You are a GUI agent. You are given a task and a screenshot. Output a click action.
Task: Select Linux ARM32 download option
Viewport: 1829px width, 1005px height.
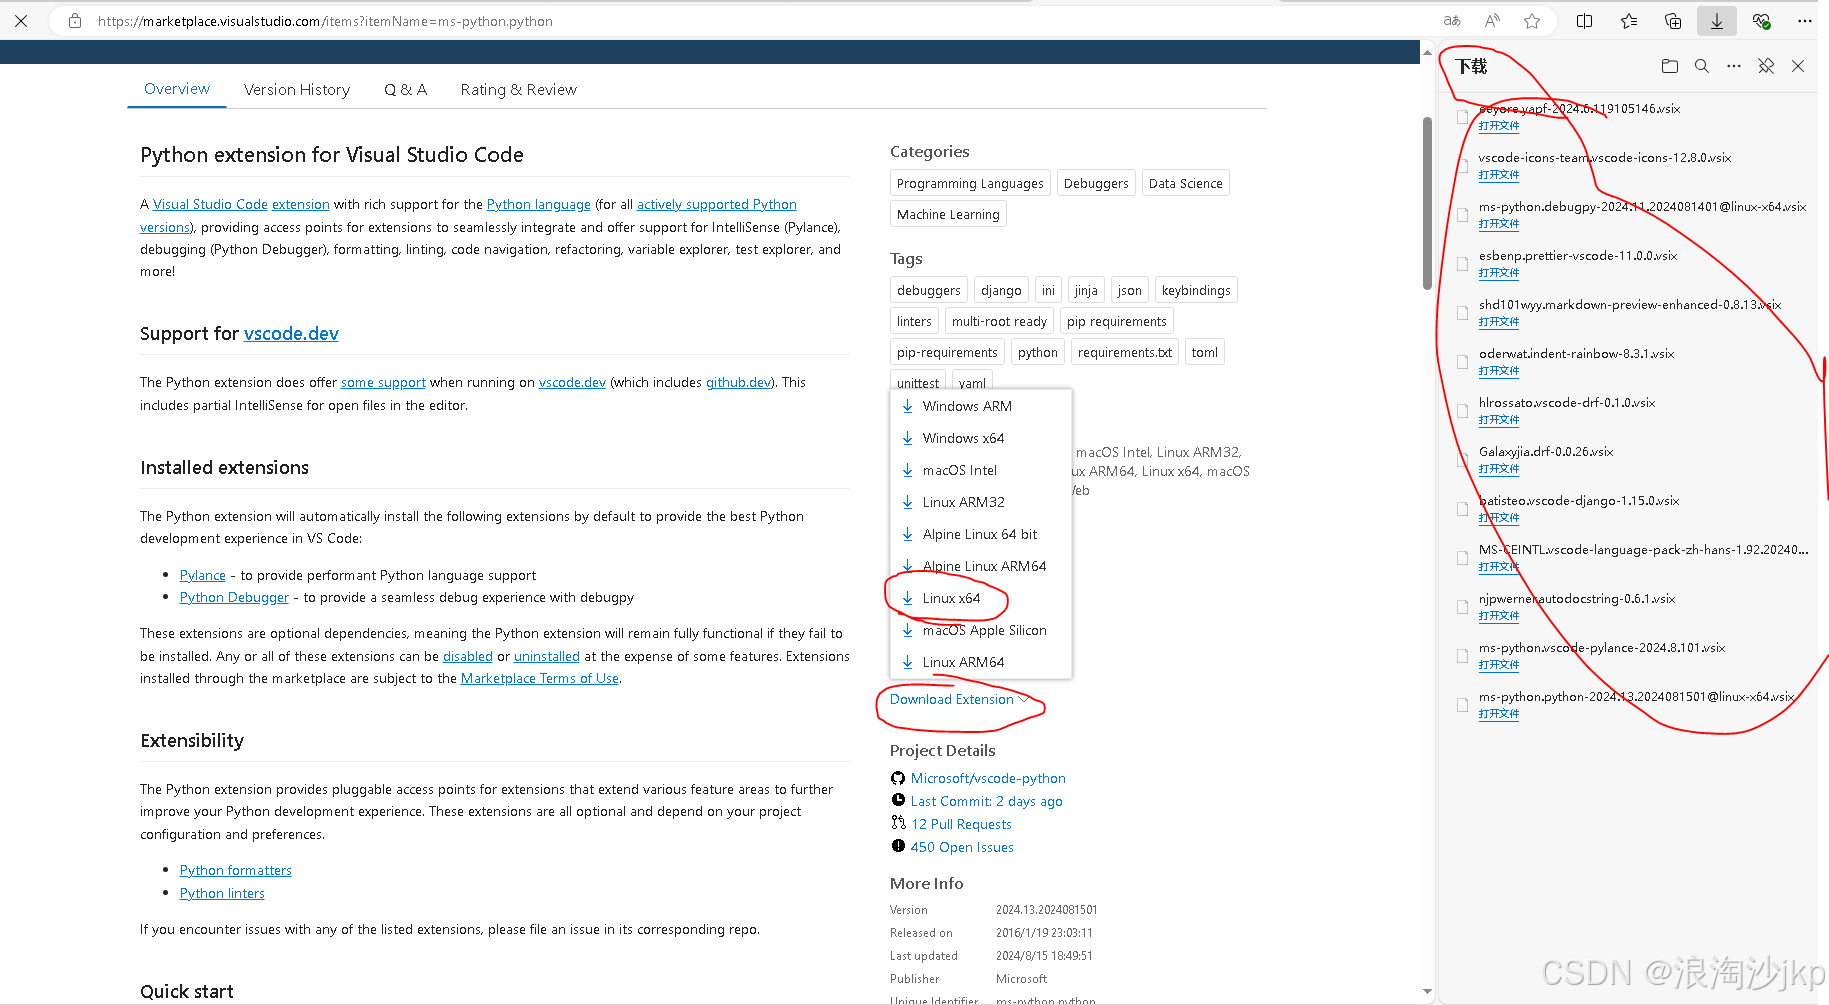(x=964, y=502)
